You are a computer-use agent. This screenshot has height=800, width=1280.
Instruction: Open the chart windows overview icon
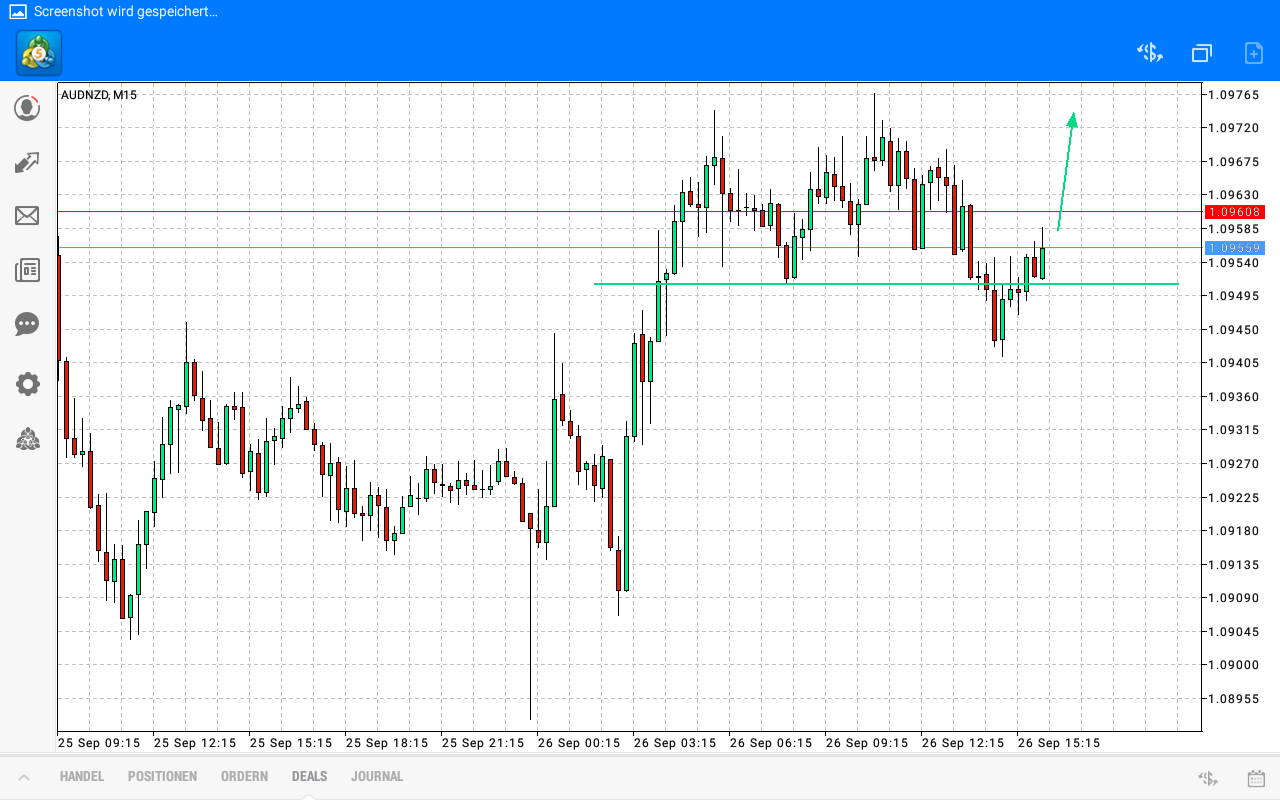click(x=1201, y=53)
